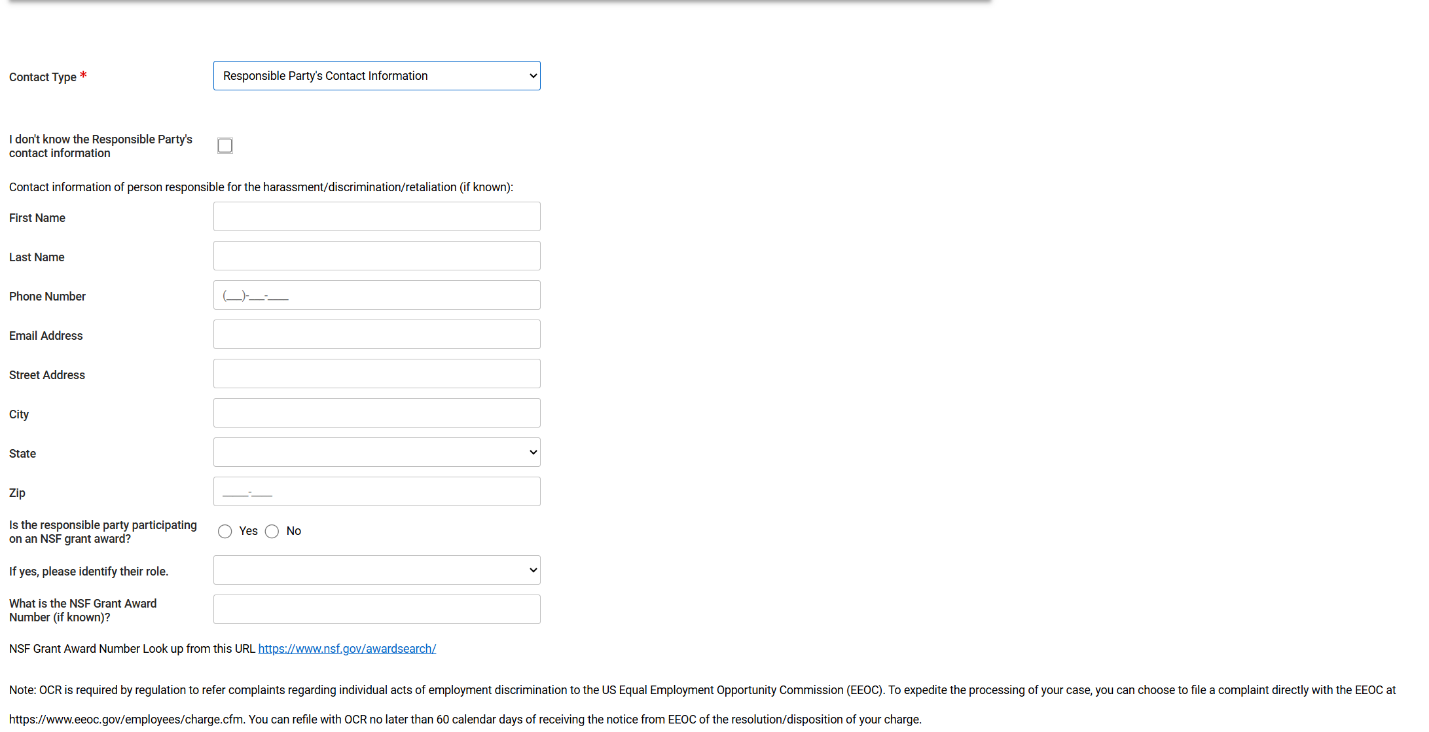Open the Contact Type dropdown
1429x732 pixels.
point(376,76)
